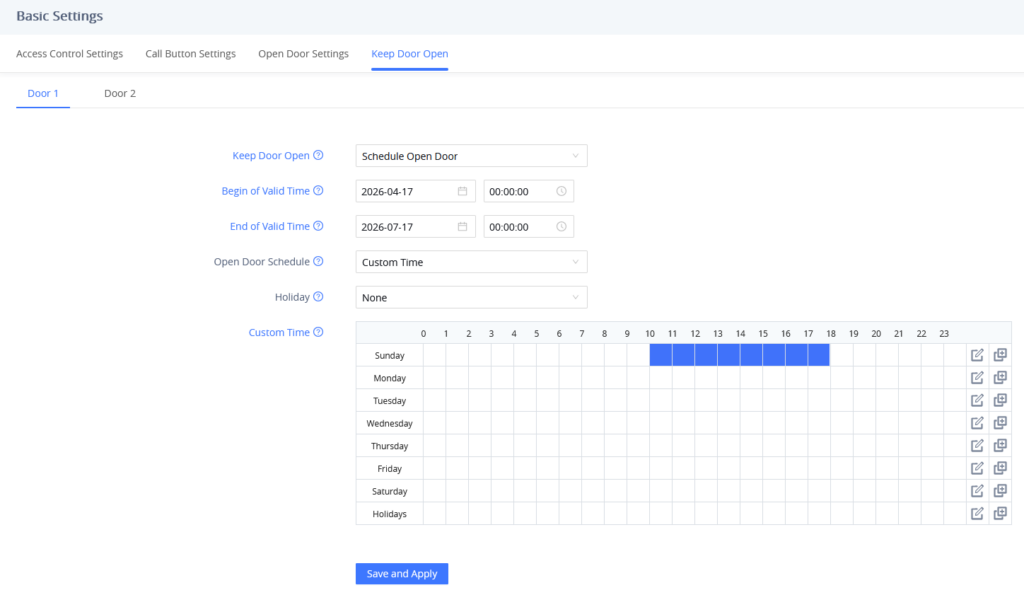This screenshot has width=1024, height=595.
Task: Edit the Thursday time schedule
Action: (977, 445)
